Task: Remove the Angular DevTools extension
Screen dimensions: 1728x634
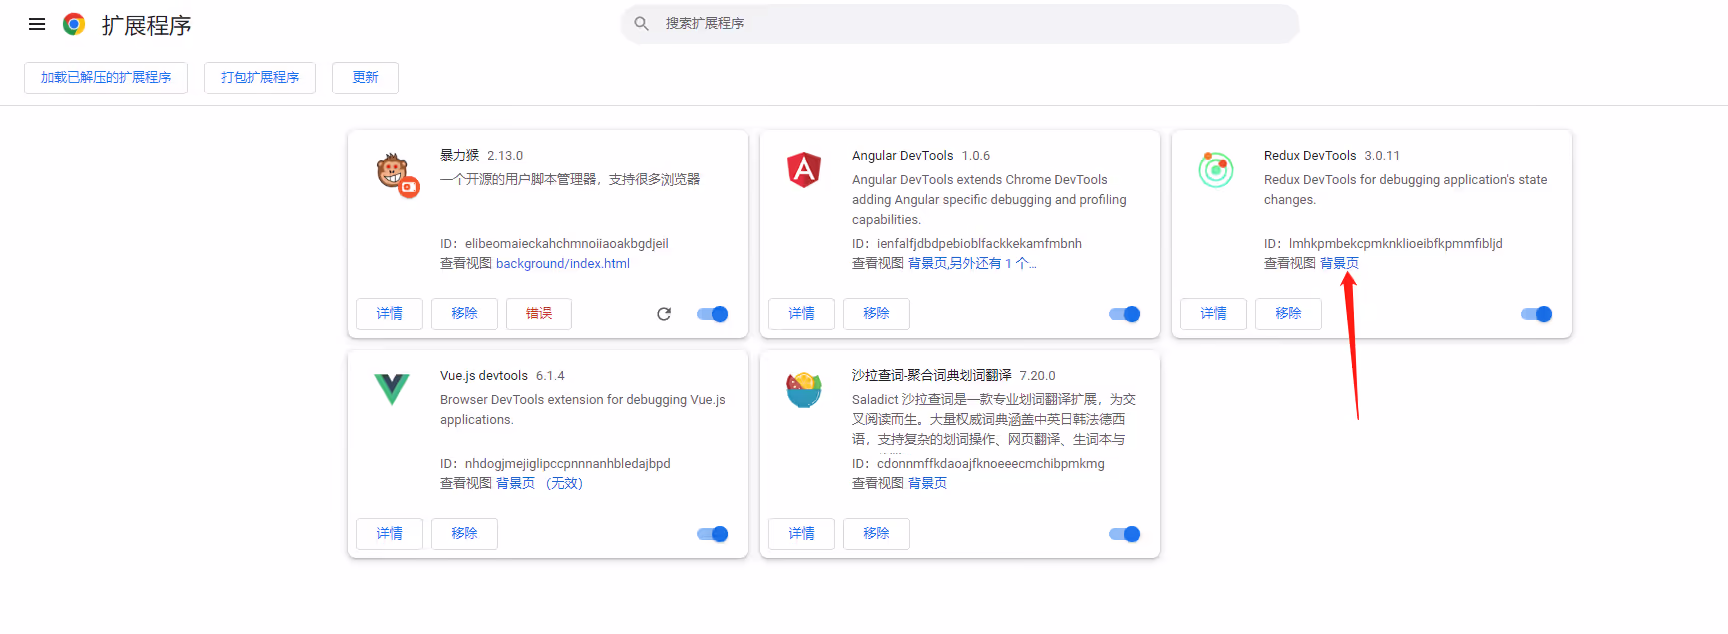Action: pos(876,314)
